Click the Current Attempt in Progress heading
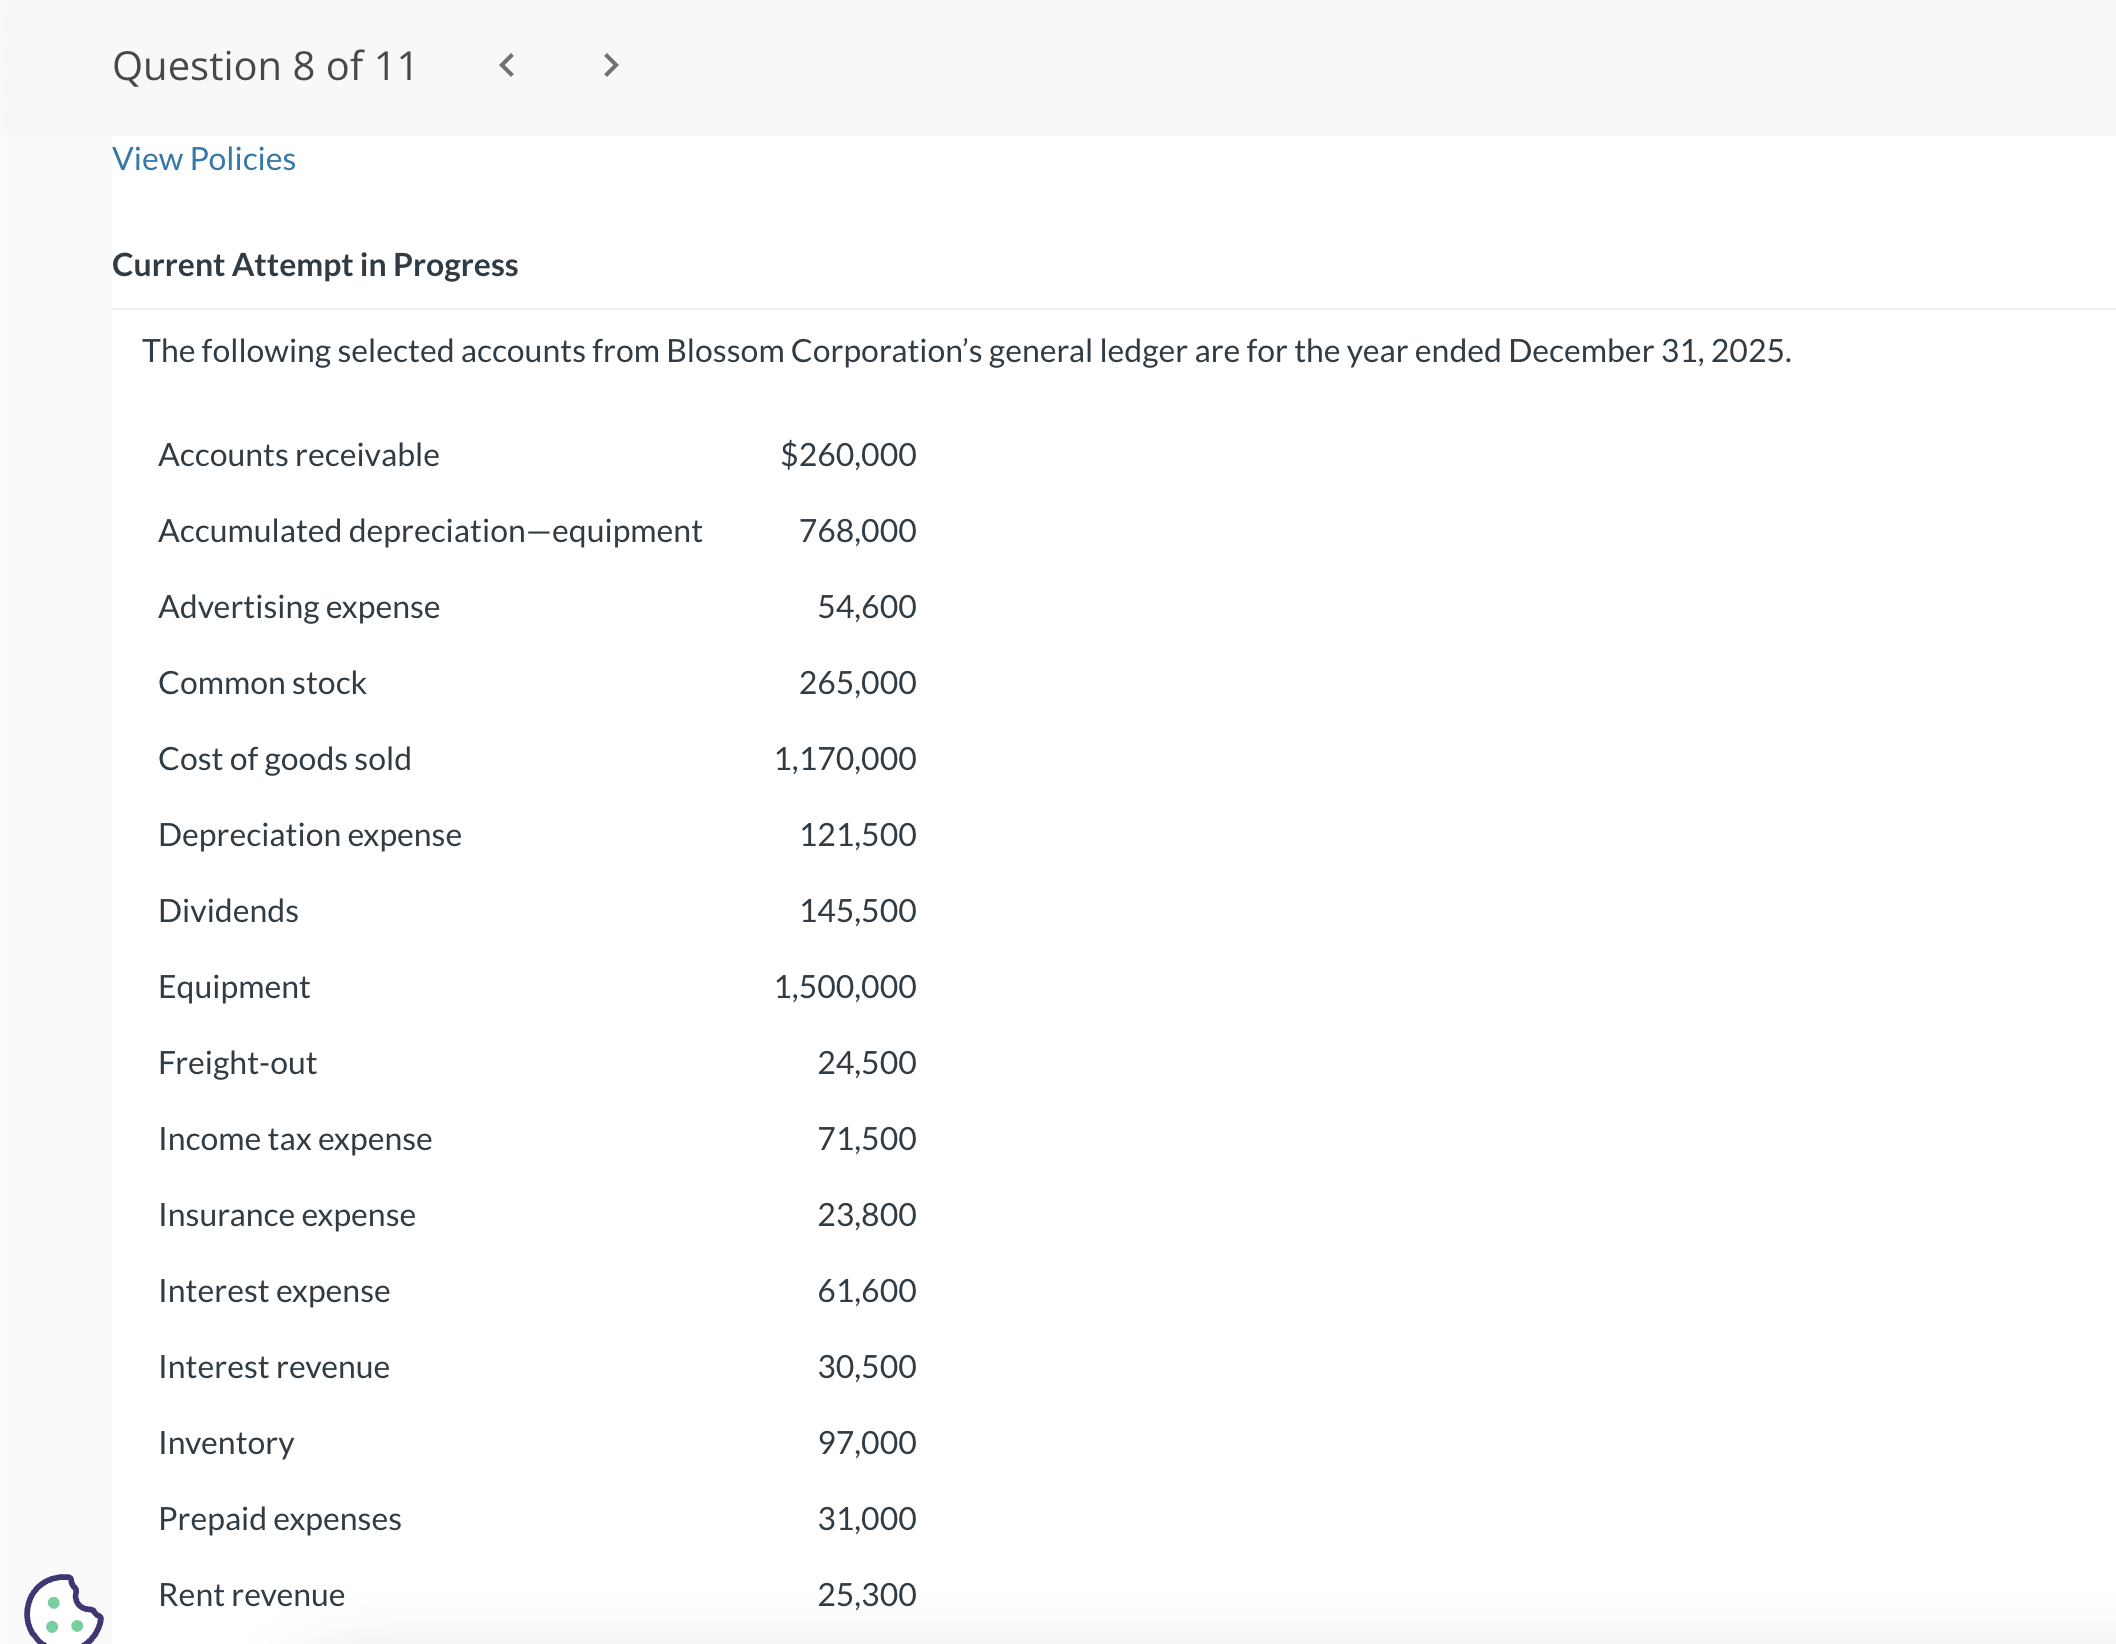 [x=315, y=265]
